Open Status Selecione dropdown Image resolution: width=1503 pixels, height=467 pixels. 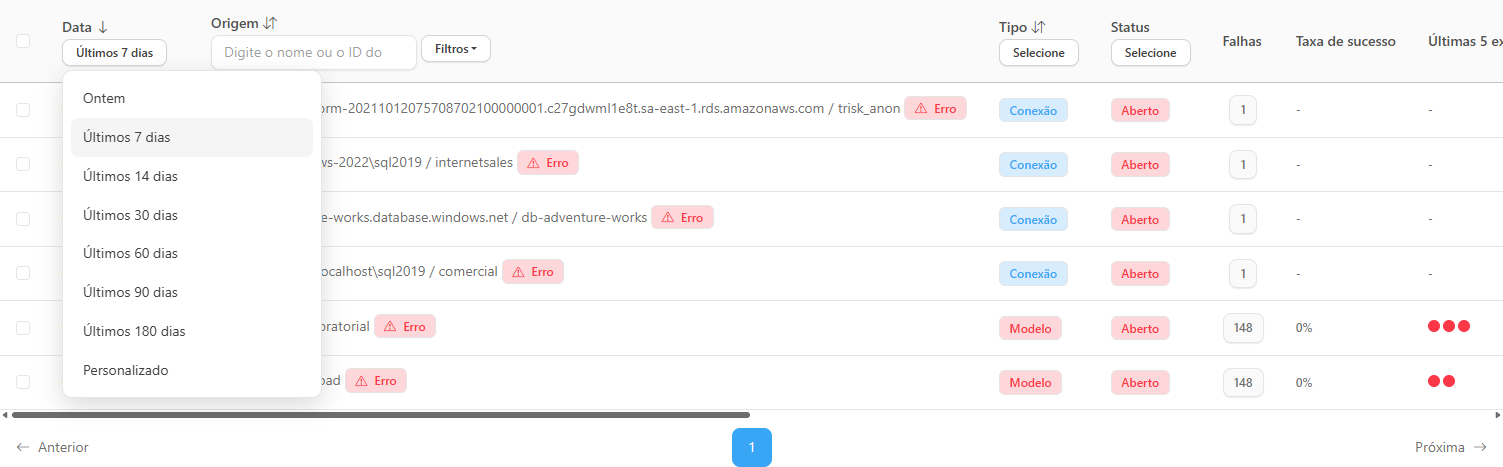(1150, 52)
